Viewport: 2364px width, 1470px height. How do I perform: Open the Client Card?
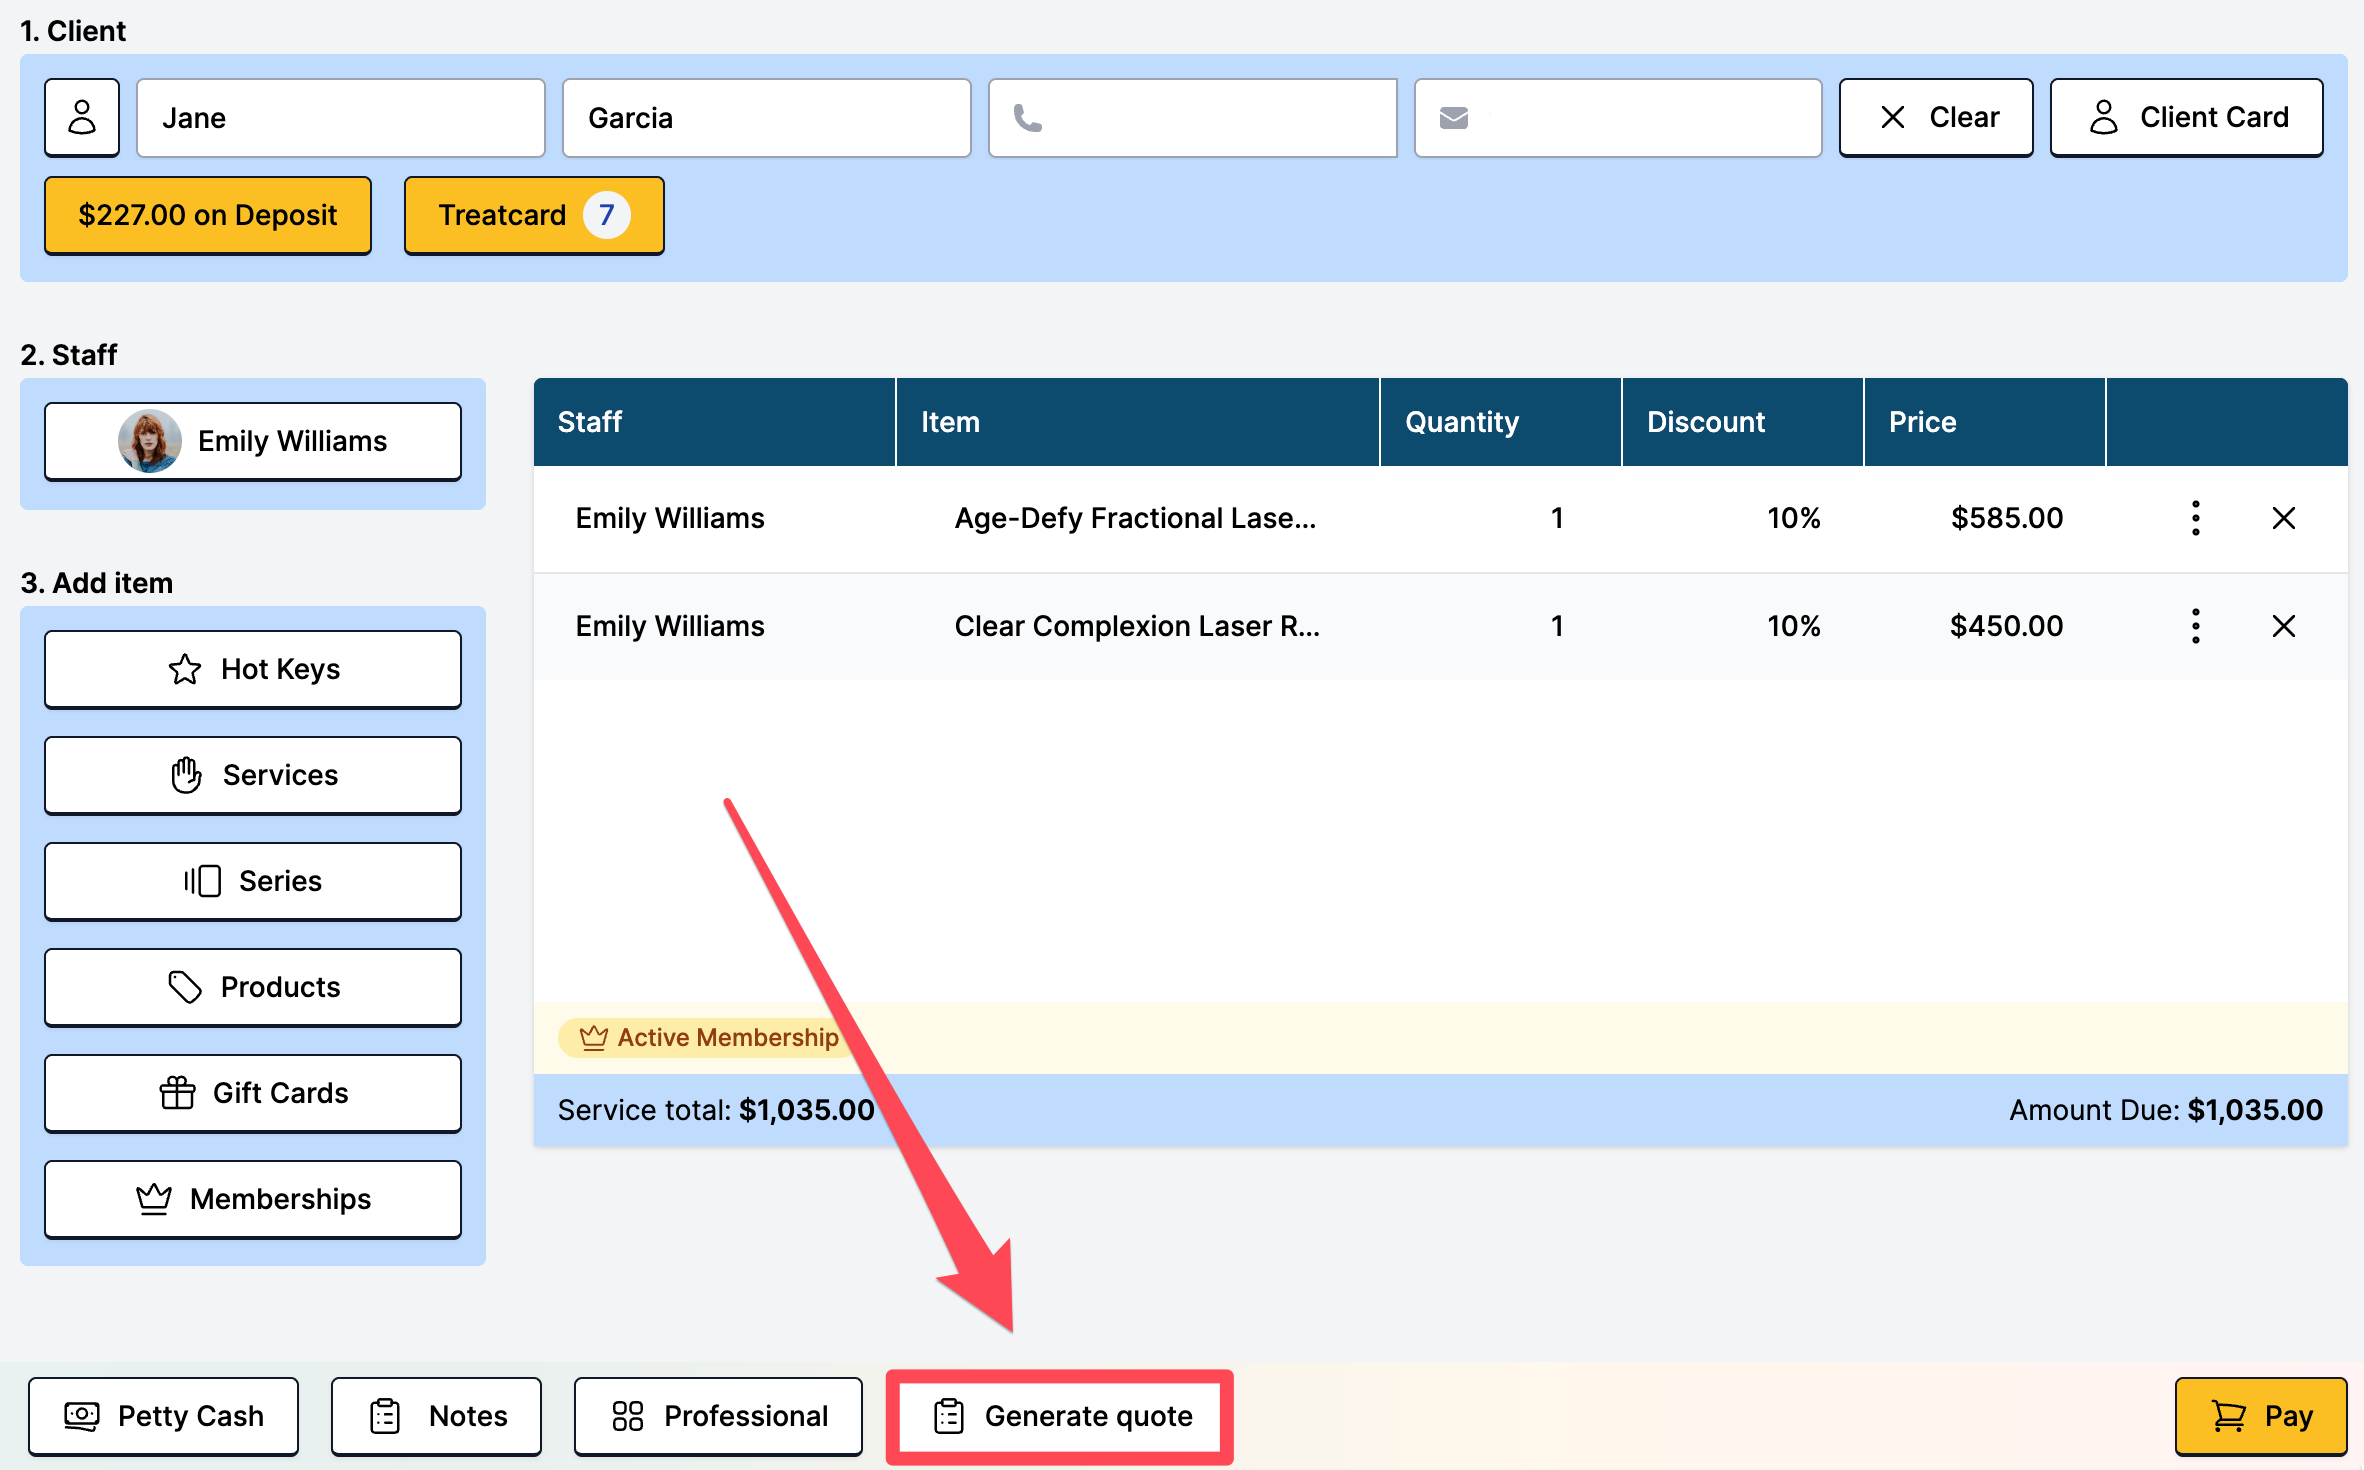(2186, 117)
